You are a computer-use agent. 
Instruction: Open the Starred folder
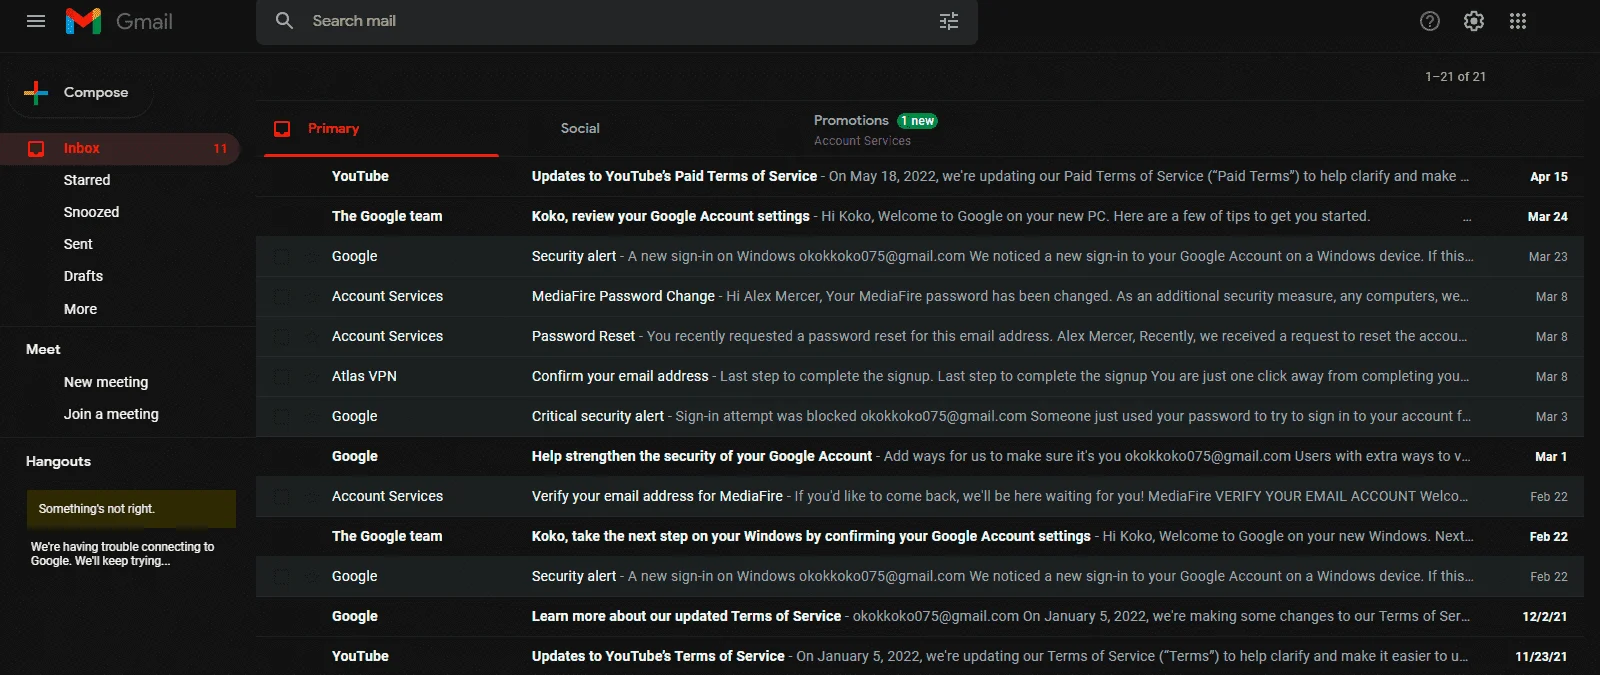tap(87, 180)
